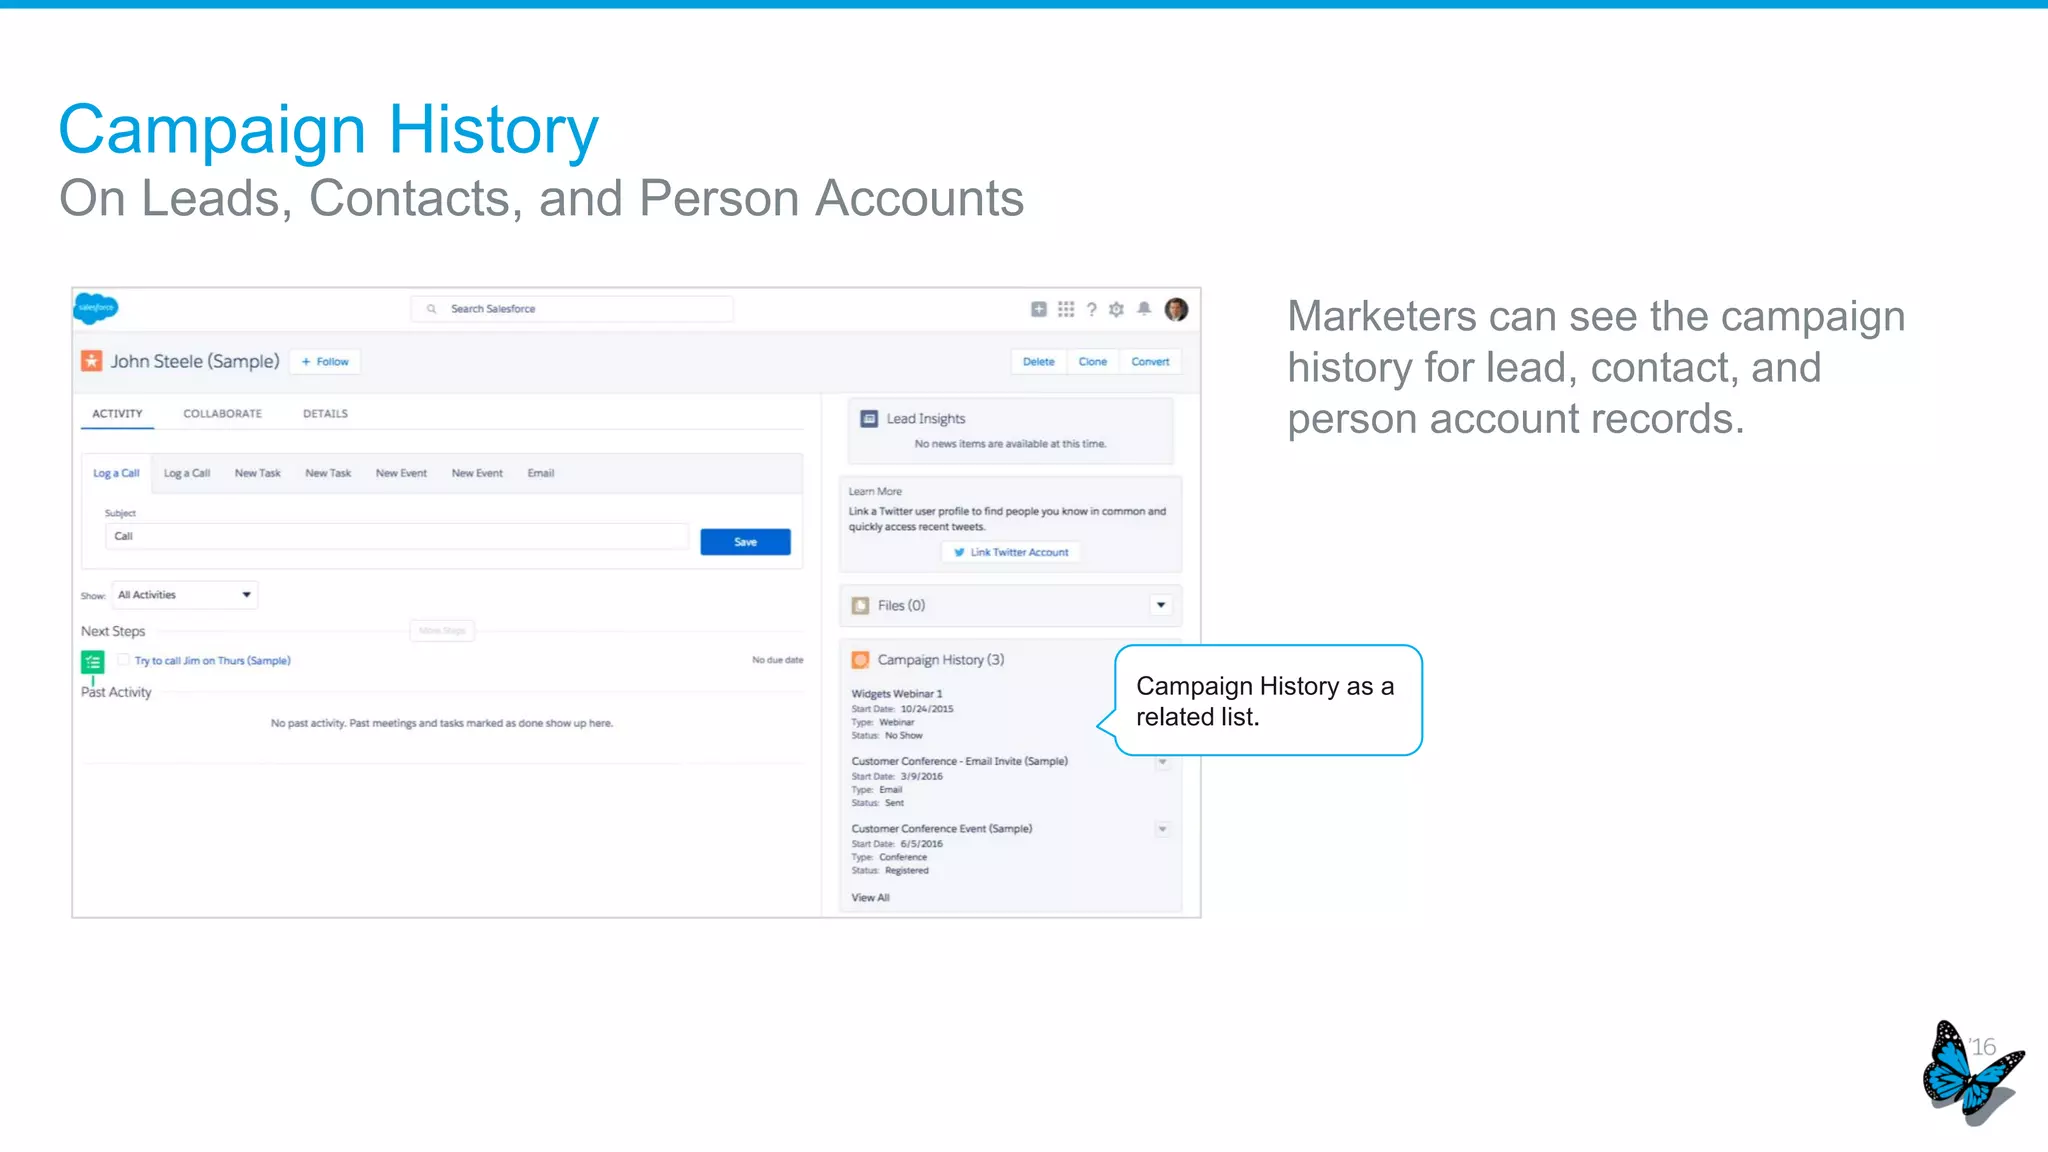Click the Learn More label

(x=875, y=492)
